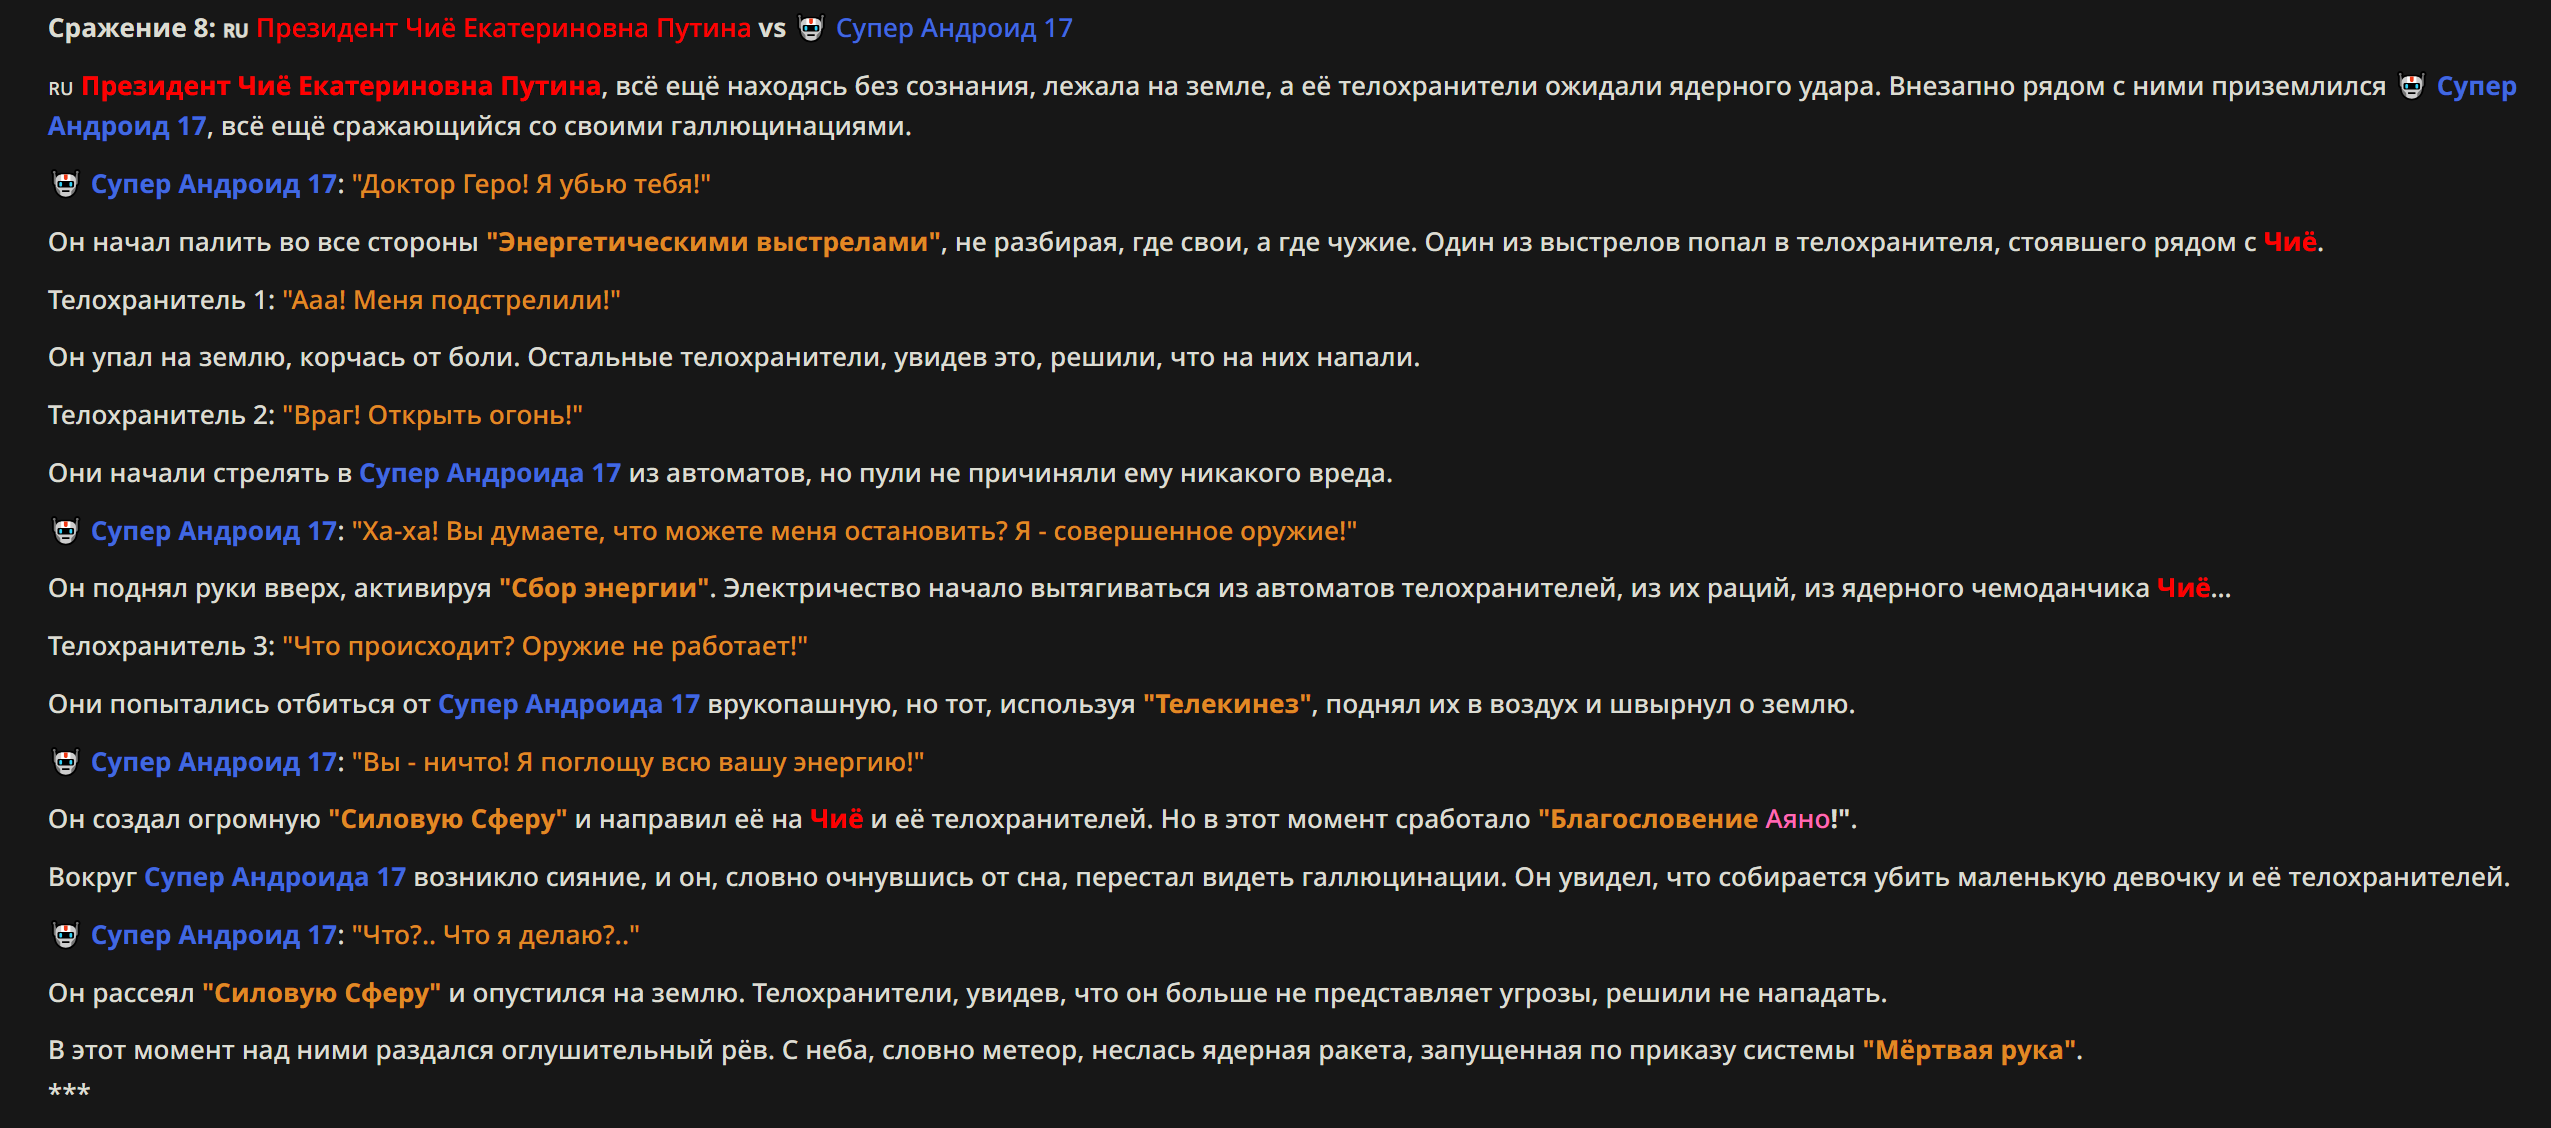Viewport: 2551px width, 1128px height.
Task: Click blue "Супер Андроида 17" after "Вокруг"
Action: tap(275, 877)
